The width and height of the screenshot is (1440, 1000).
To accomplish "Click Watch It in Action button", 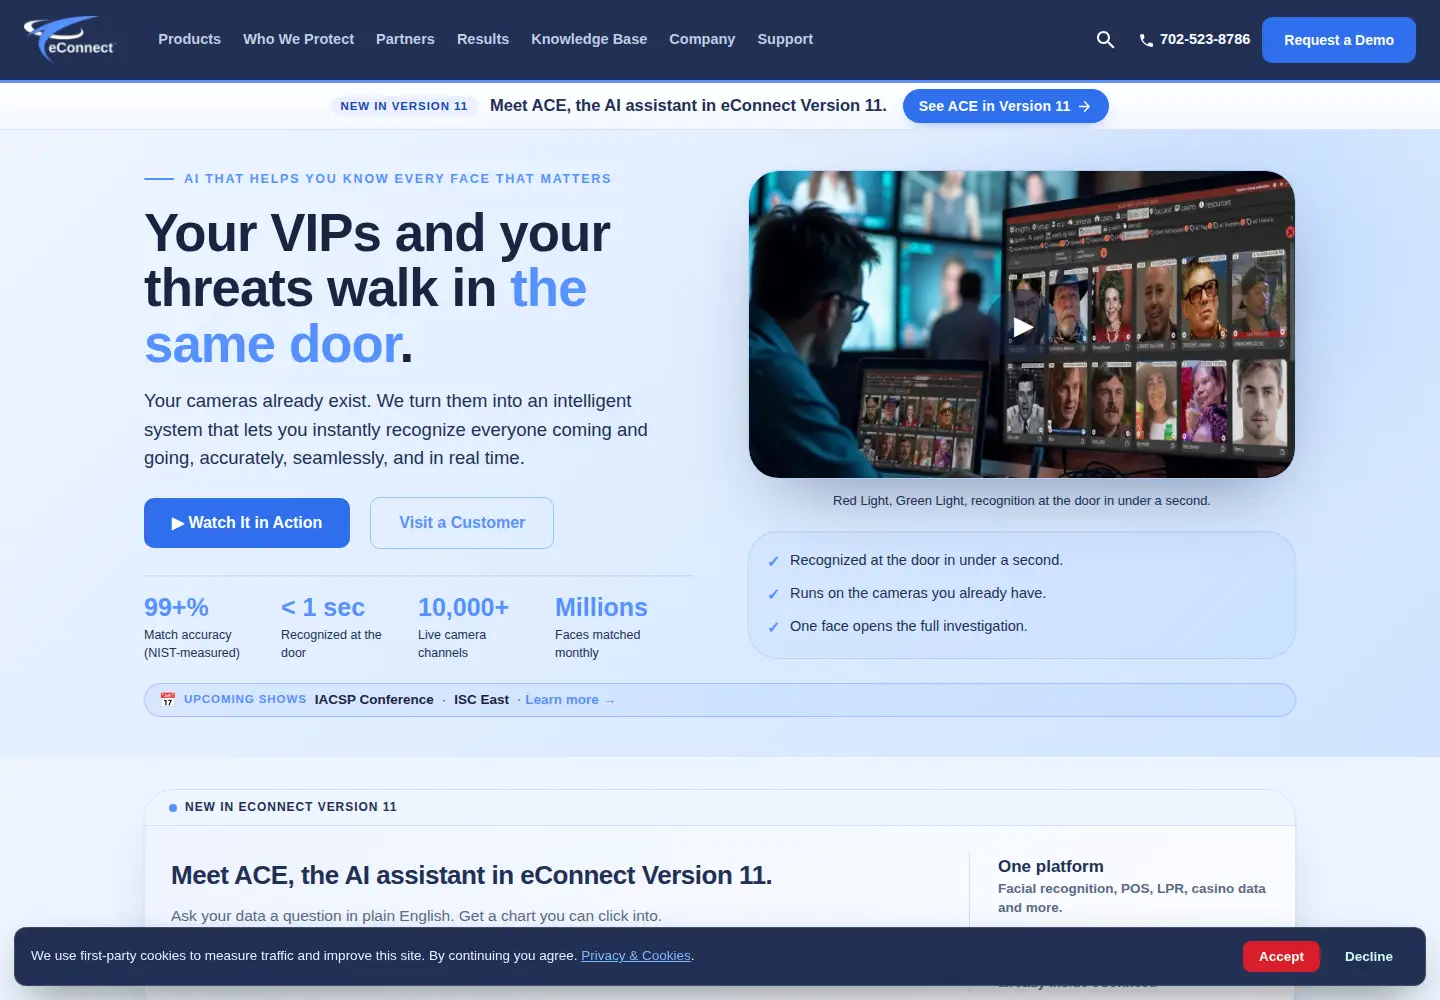I will [x=247, y=523].
